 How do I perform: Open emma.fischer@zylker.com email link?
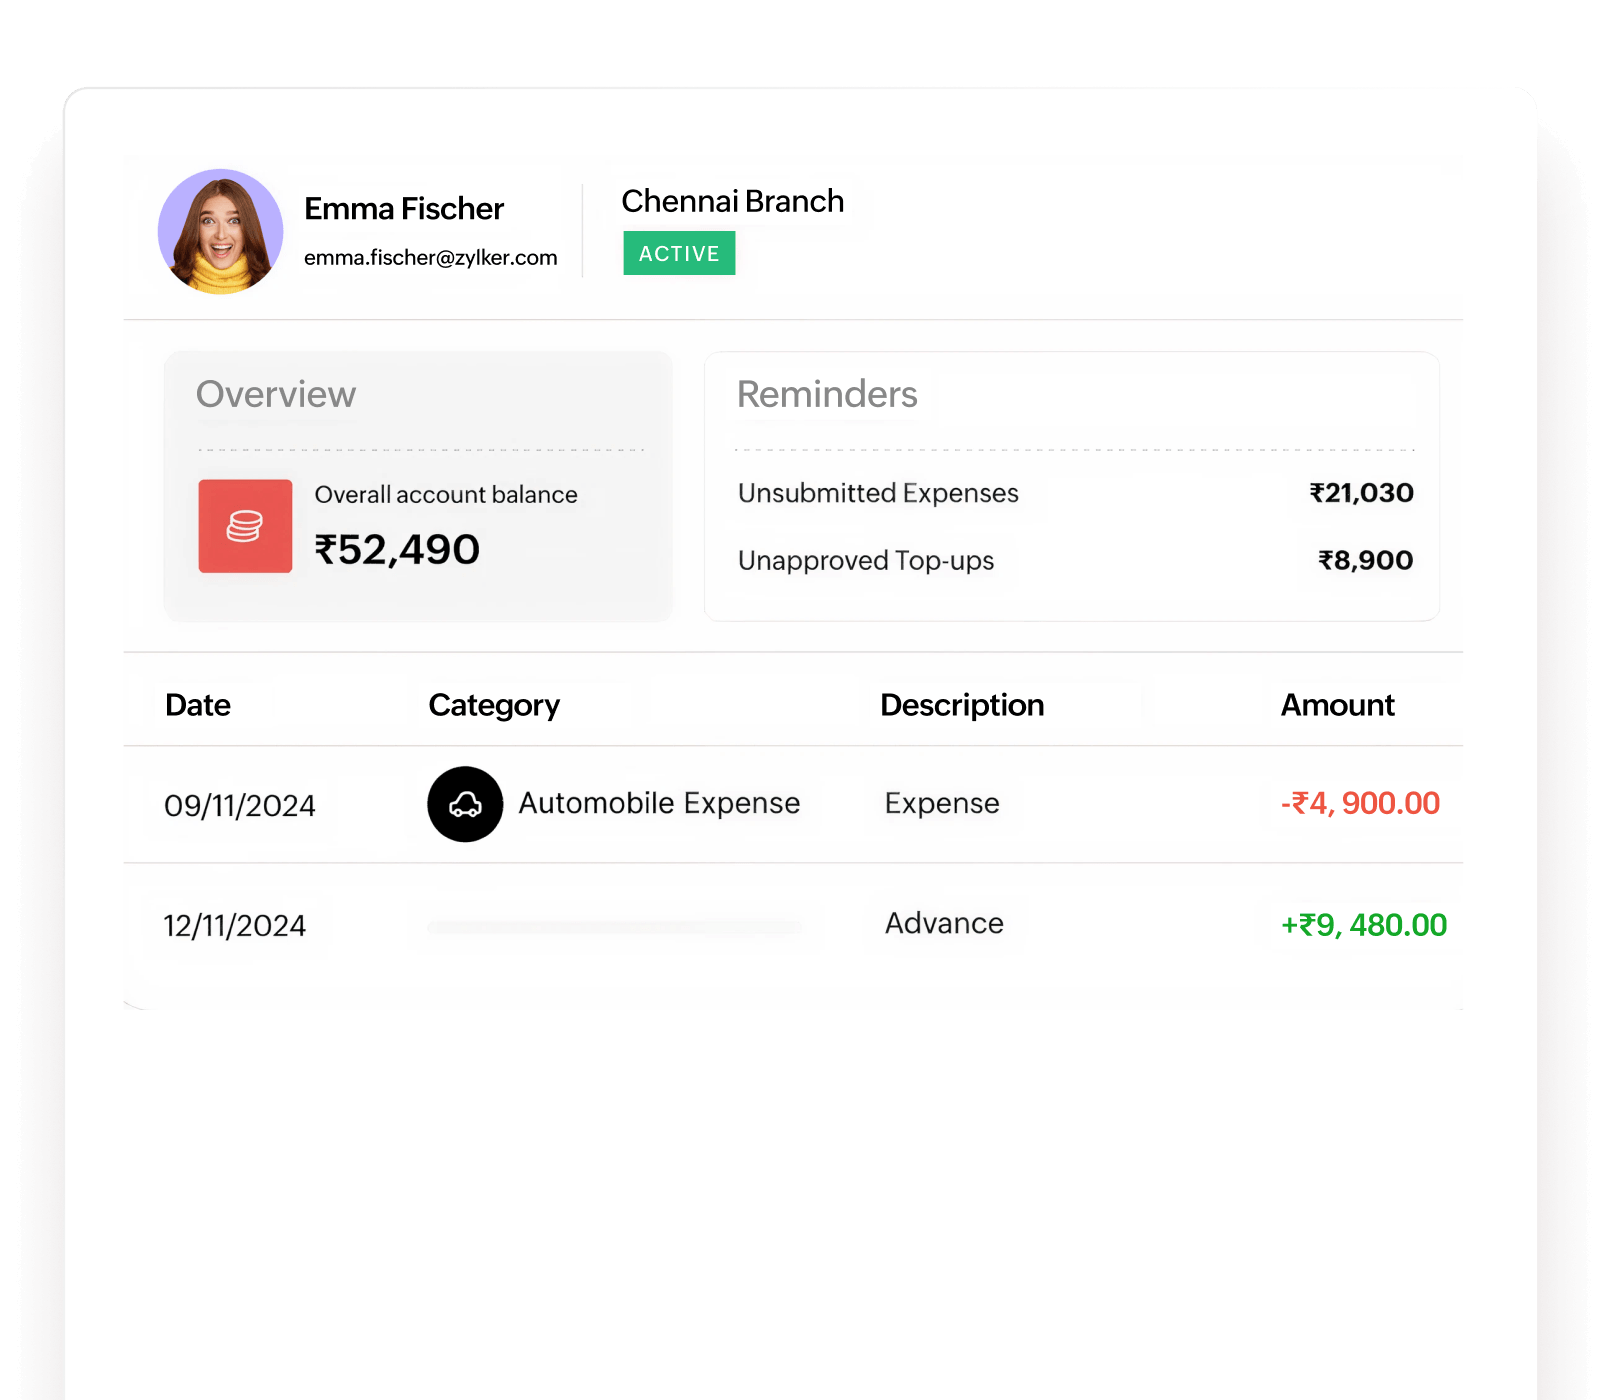431,257
